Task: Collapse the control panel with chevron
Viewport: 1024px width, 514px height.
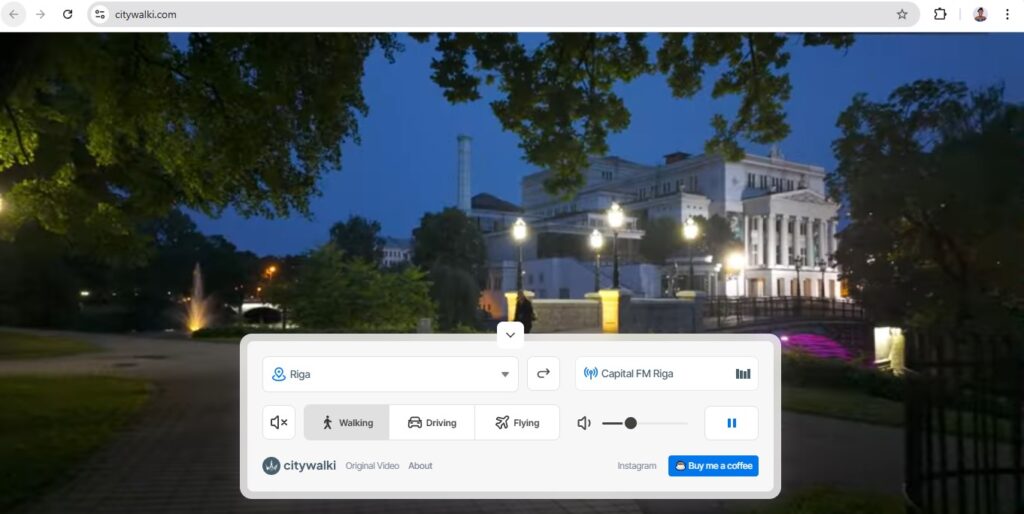Action: (510, 334)
